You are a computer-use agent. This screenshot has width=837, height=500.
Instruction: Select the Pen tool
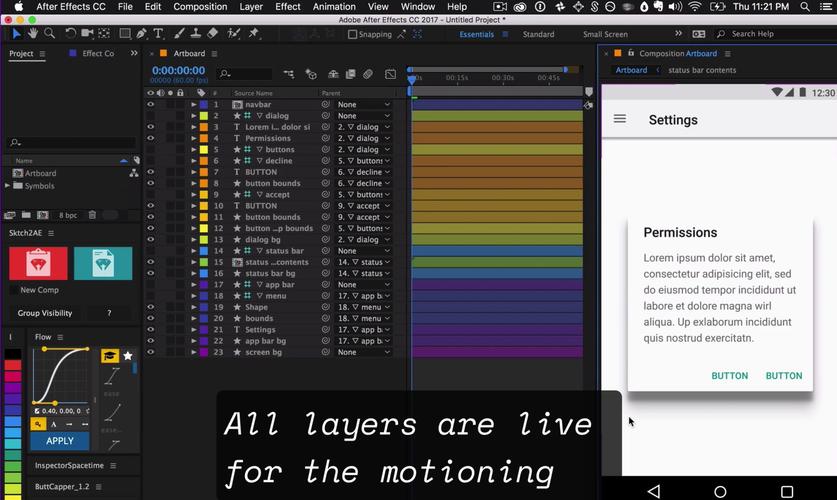(x=141, y=34)
